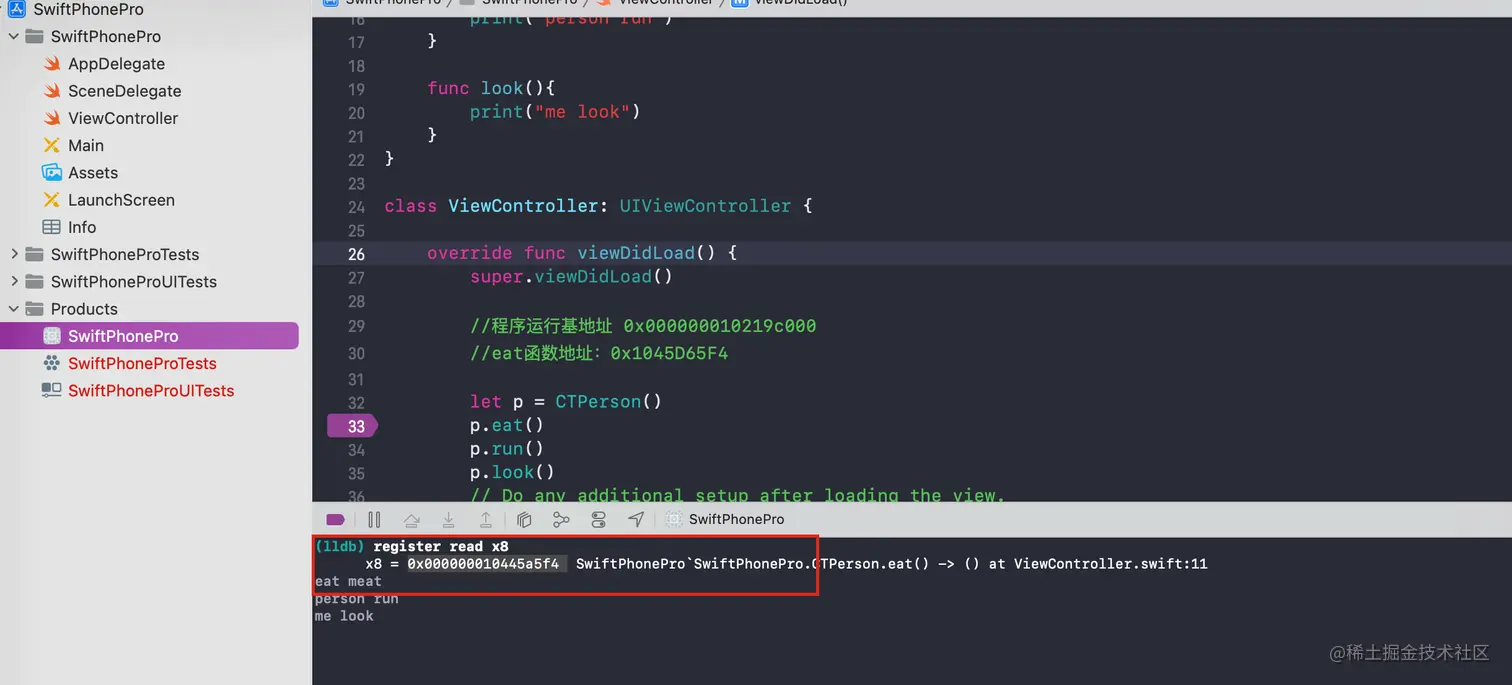Open the Assets catalog
The width and height of the screenshot is (1512, 685).
(x=93, y=173)
